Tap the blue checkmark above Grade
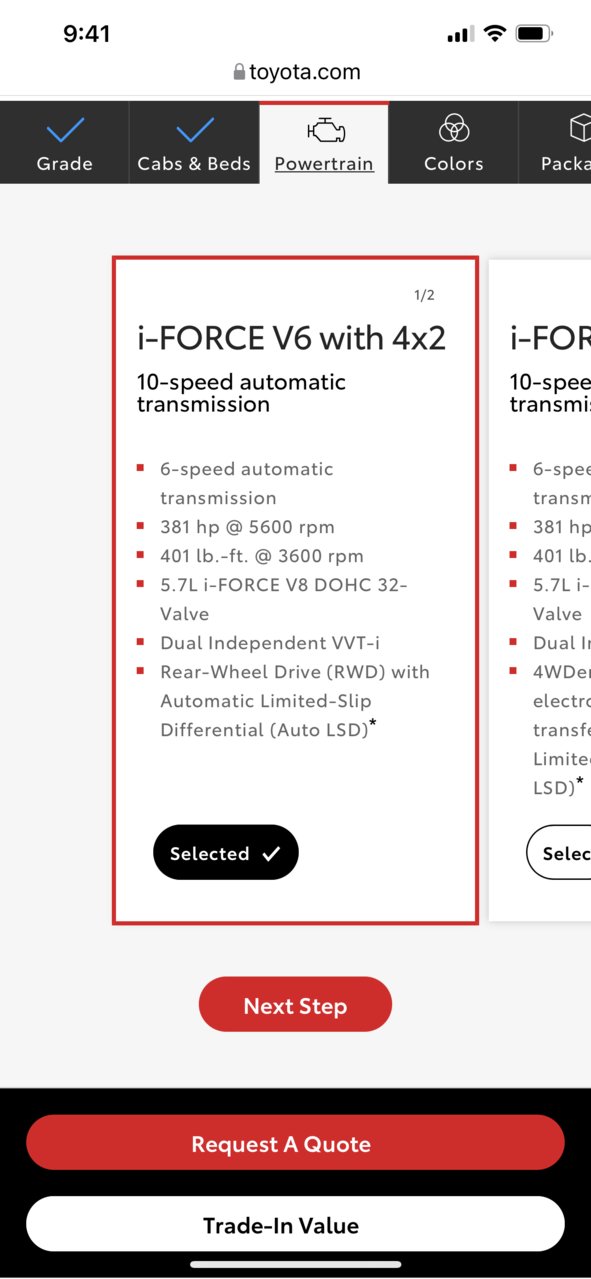 [65, 130]
